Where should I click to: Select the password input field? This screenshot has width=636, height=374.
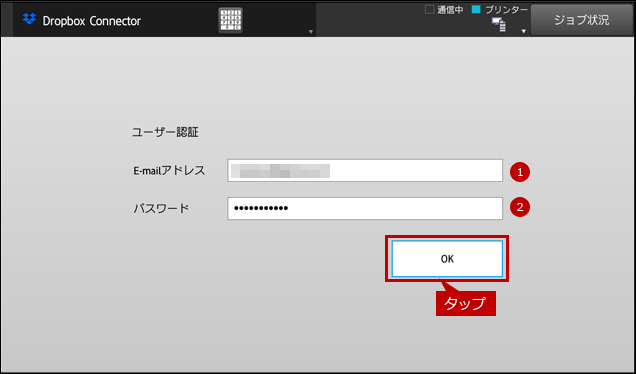[x=365, y=208]
